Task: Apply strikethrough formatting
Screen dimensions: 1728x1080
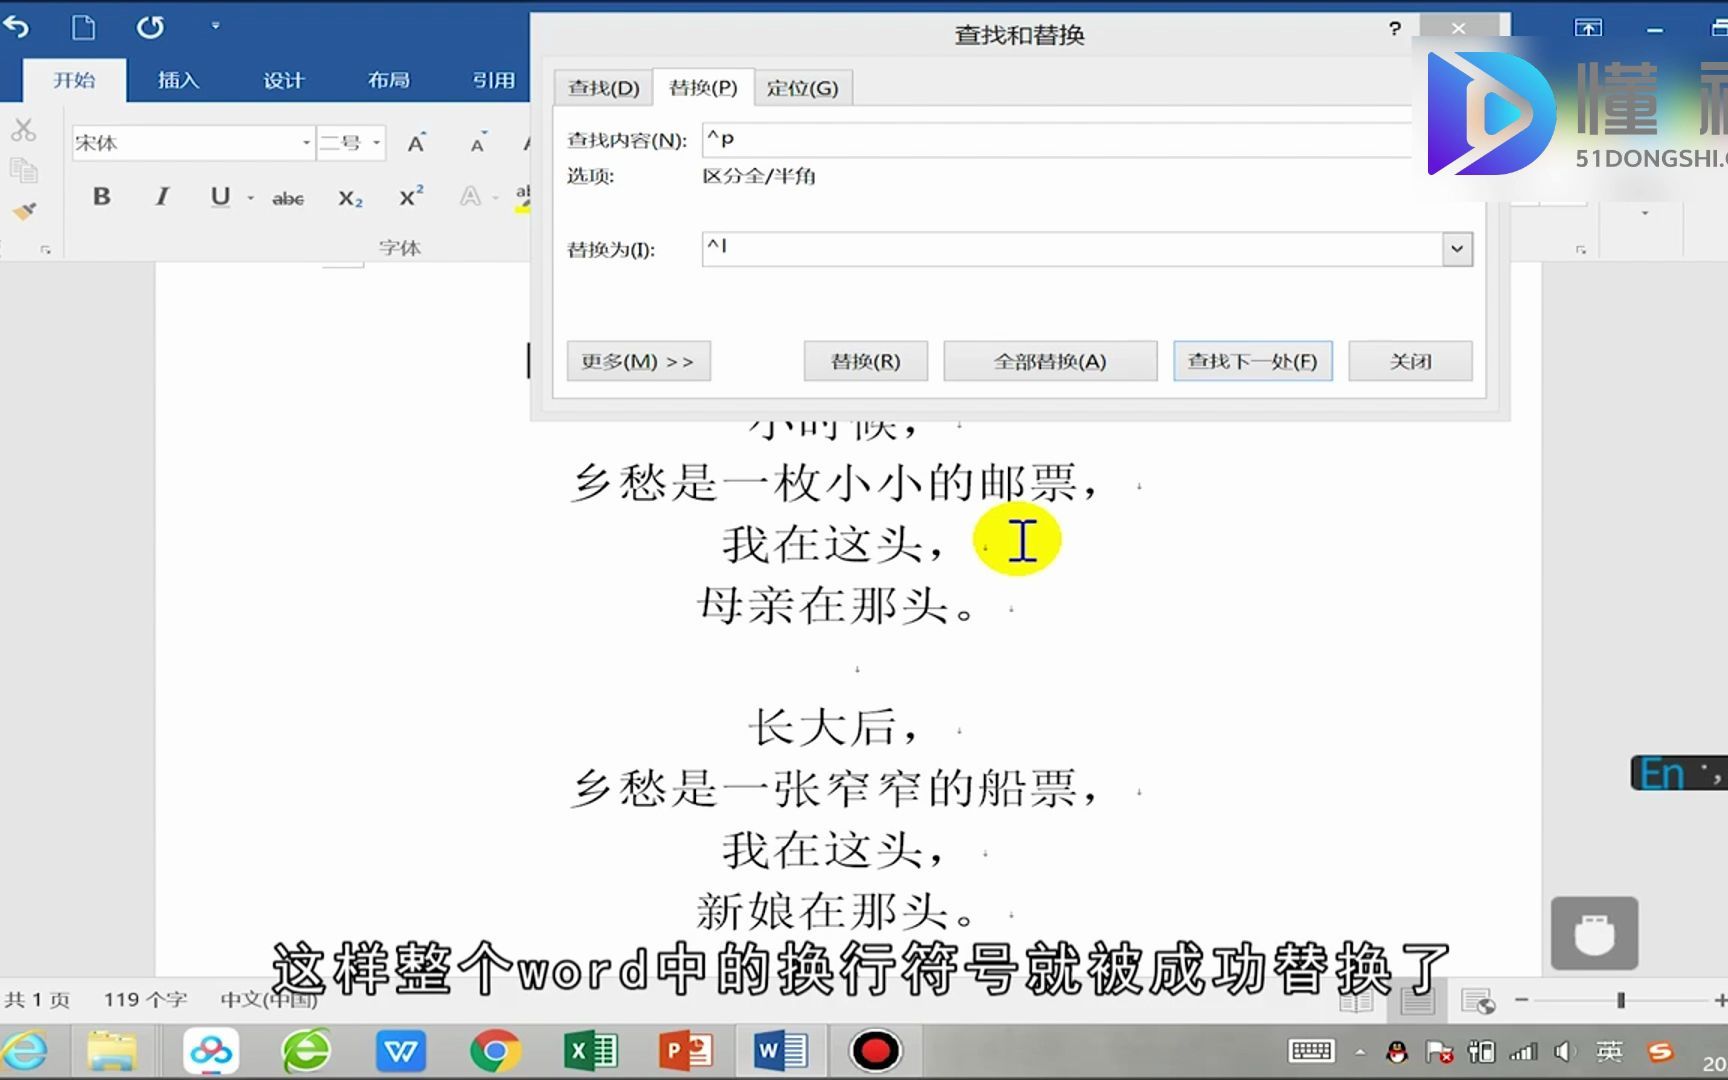Action: point(287,197)
